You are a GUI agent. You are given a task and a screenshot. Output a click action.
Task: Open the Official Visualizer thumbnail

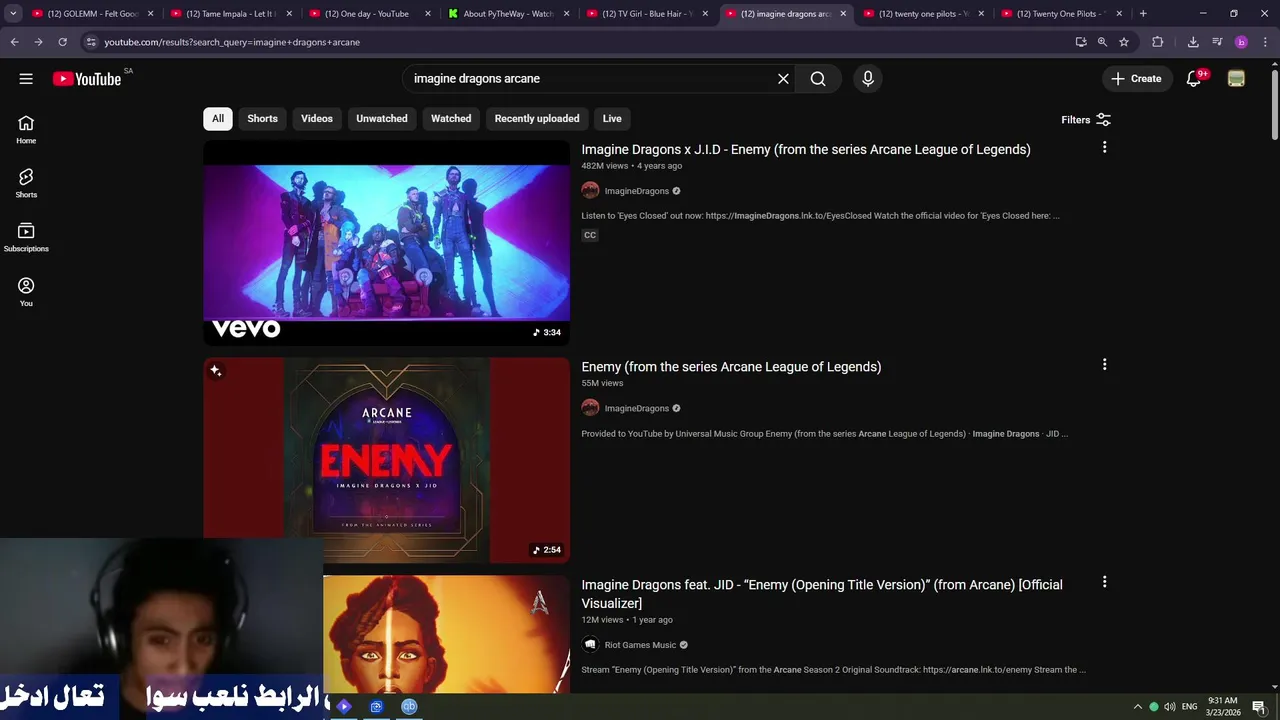coord(446,634)
